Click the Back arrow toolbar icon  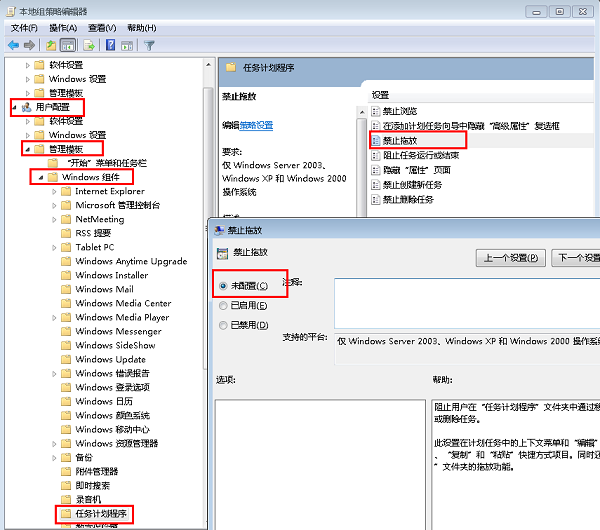tap(13, 45)
